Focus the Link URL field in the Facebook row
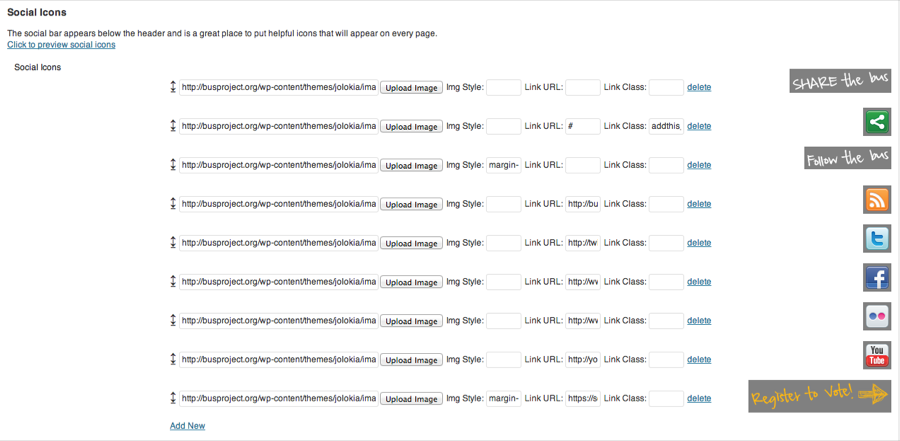This screenshot has width=900, height=441. tap(583, 282)
